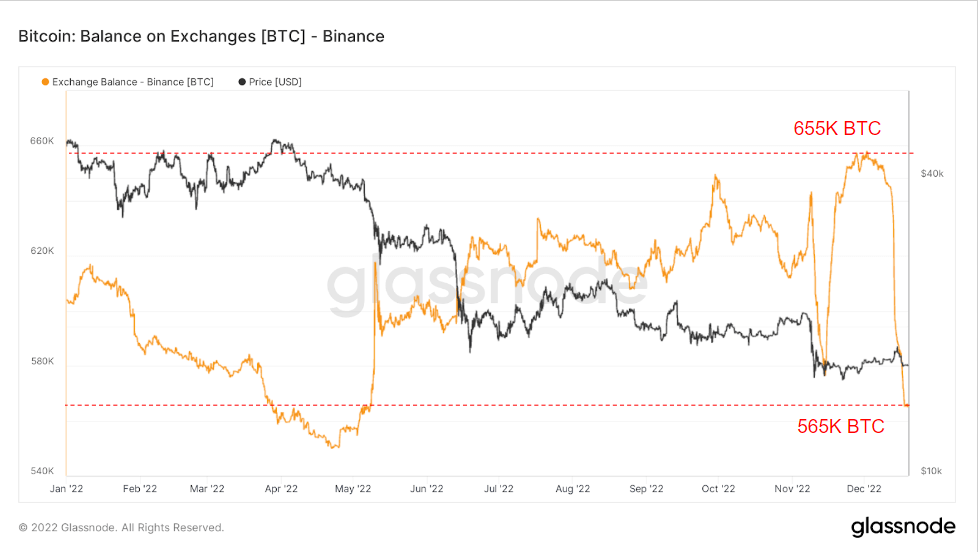Click the 580K left axis label
Screen dimensions: 978x552
(x=42, y=361)
